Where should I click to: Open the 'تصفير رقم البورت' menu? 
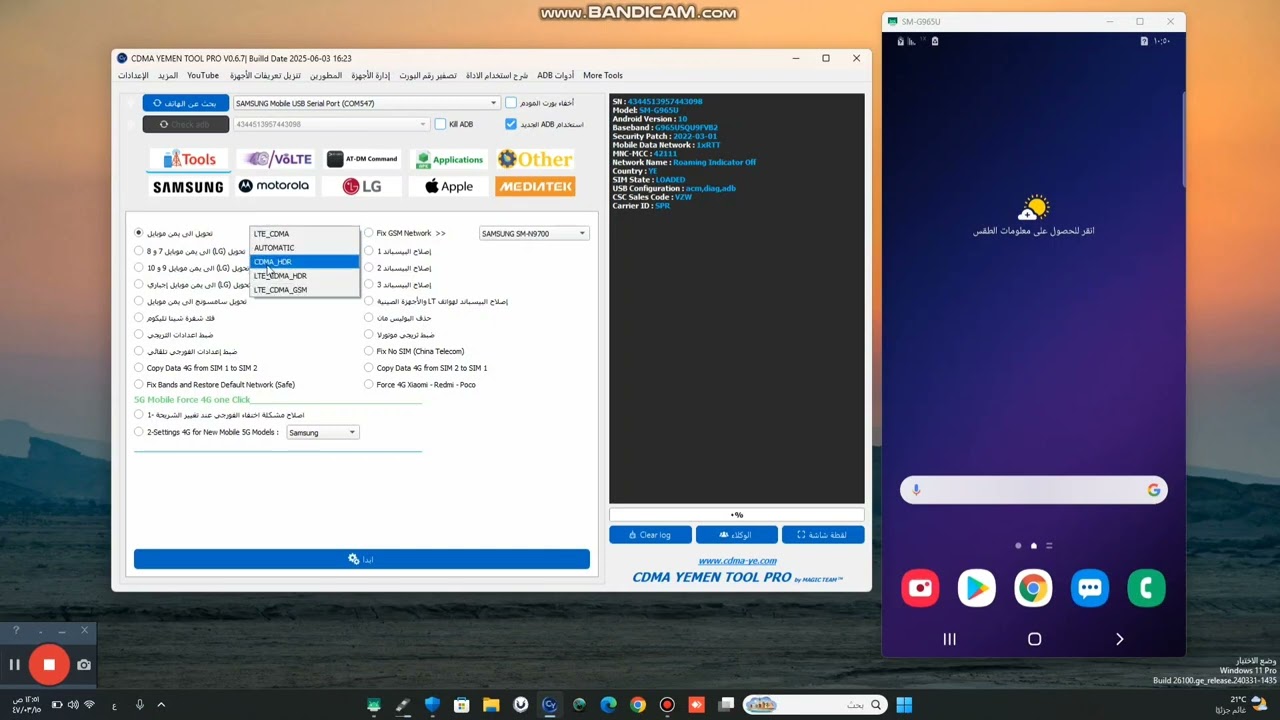[x=428, y=75]
